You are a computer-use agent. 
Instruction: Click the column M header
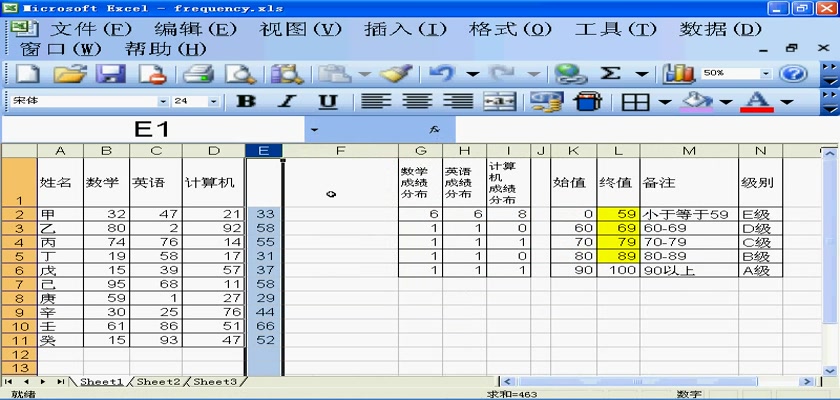tap(688, 151)
